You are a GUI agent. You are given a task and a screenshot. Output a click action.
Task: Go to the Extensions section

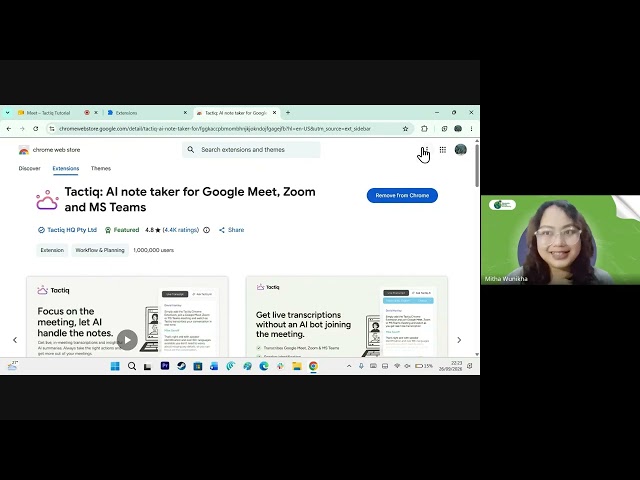pyautogui.click(x=66, y=168)
